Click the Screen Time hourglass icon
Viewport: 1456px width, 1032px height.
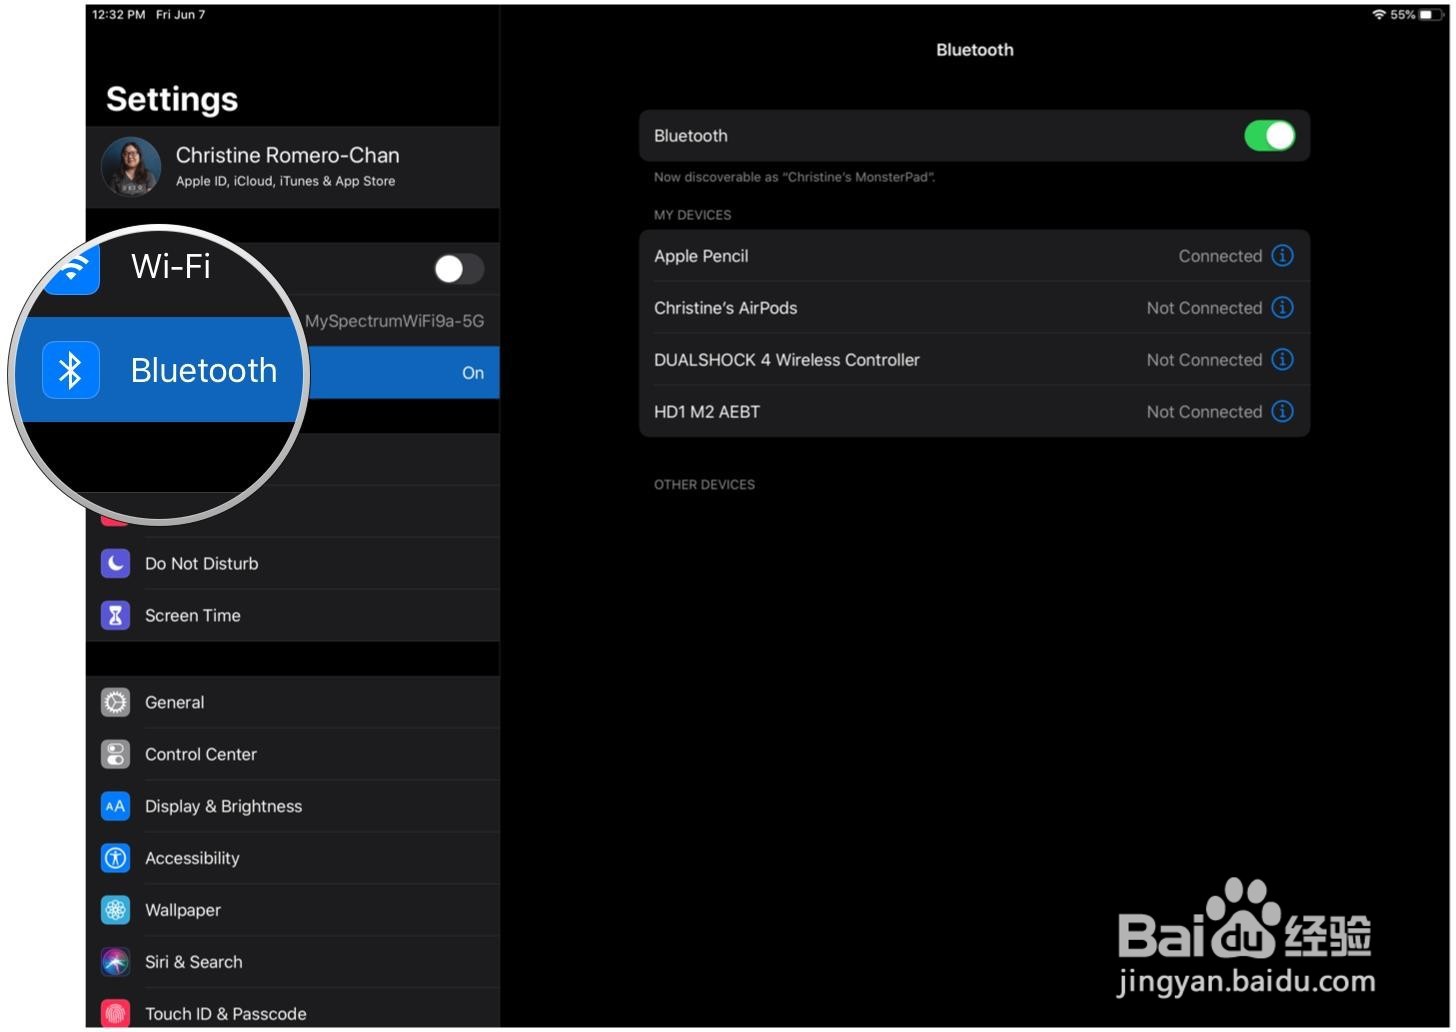point(116,616)
